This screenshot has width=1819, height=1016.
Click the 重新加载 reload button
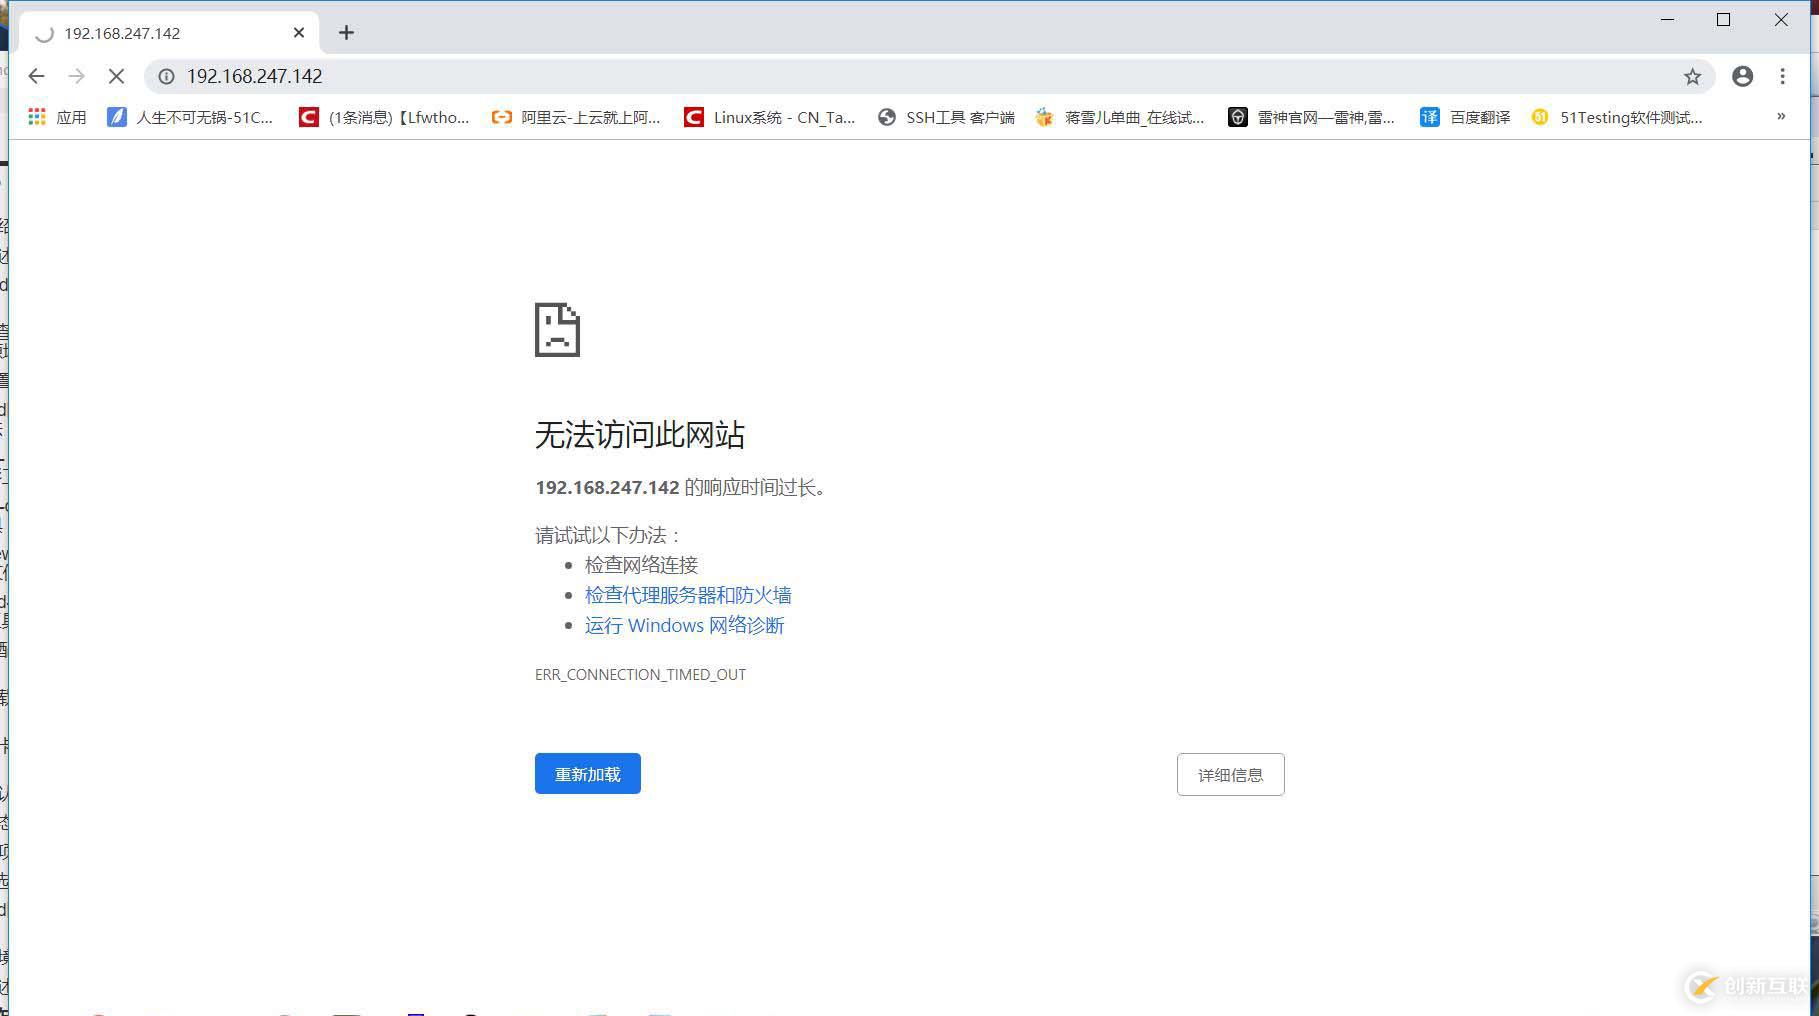588,774
